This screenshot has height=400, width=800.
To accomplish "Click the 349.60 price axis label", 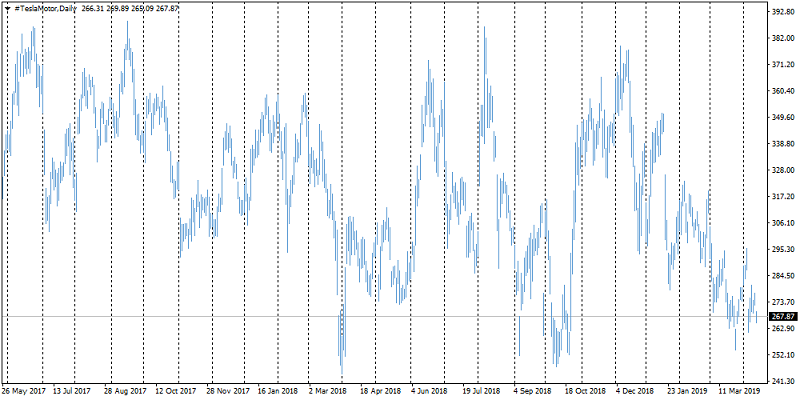I will pyautogui.click(x=784, y=117).
